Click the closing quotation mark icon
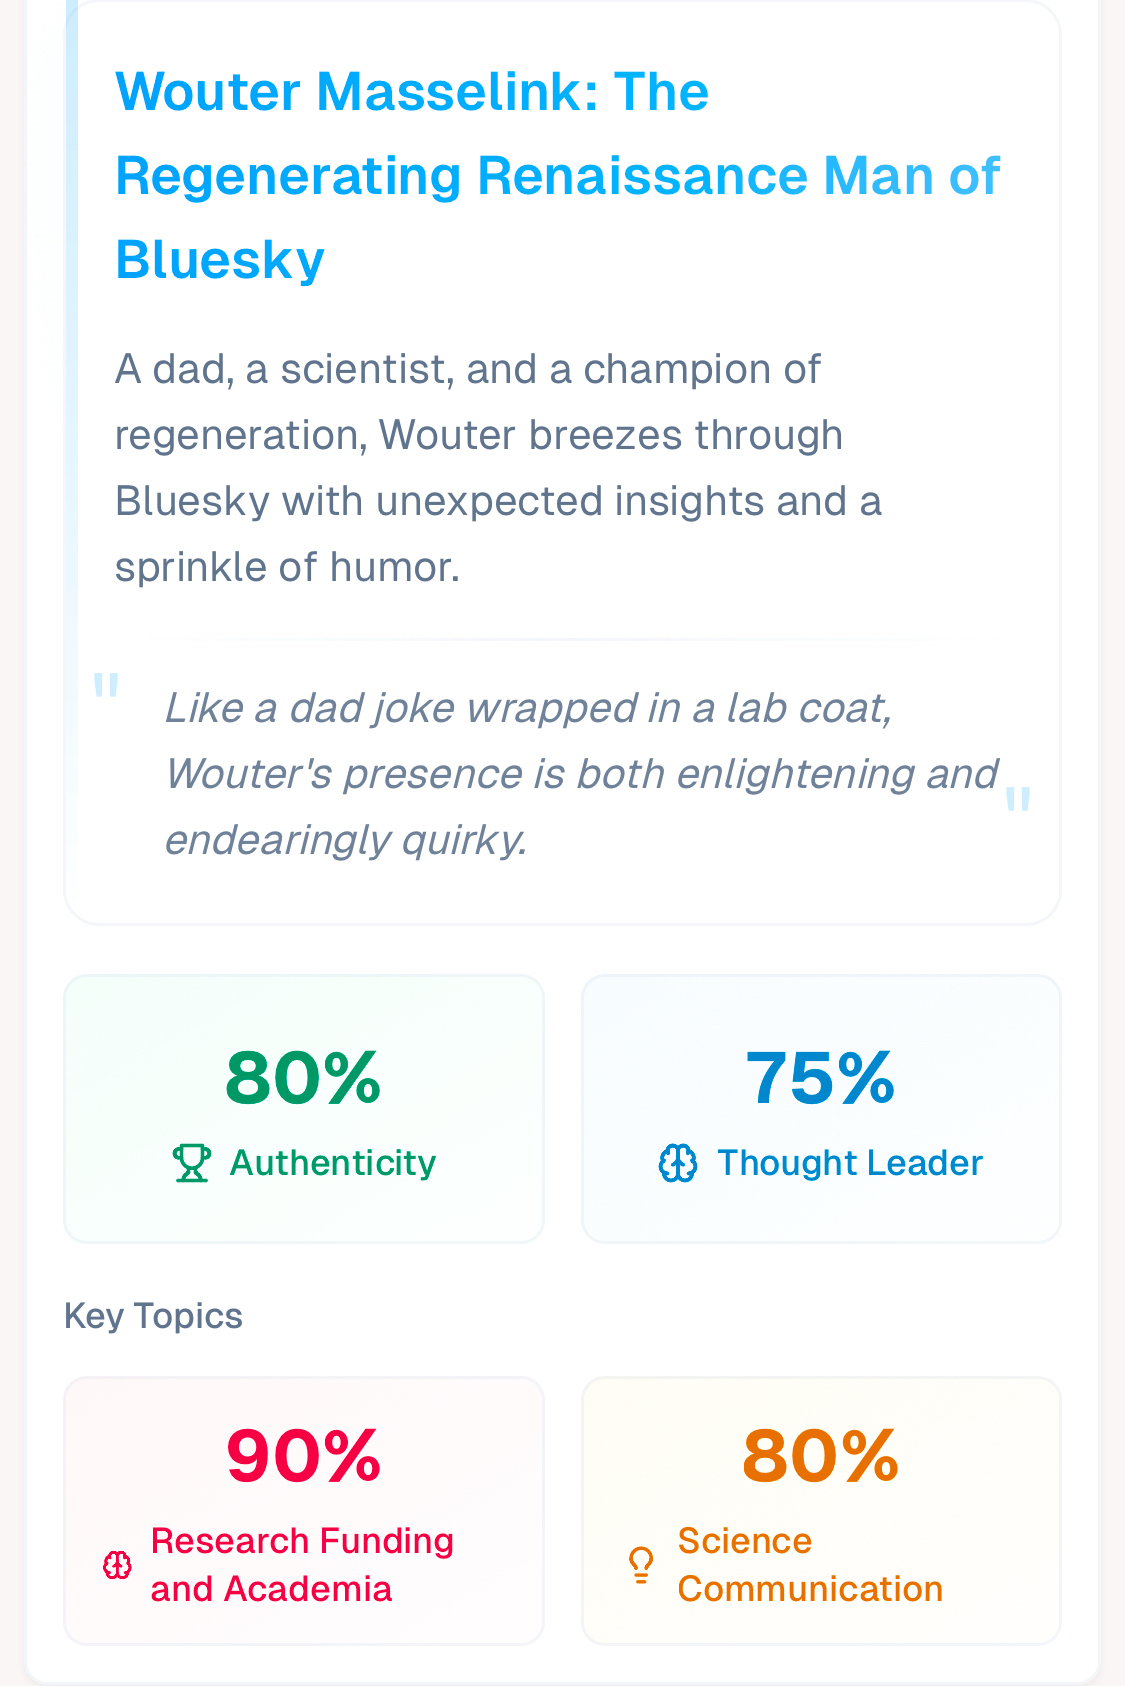1125x1686 pixels. 1018,801
